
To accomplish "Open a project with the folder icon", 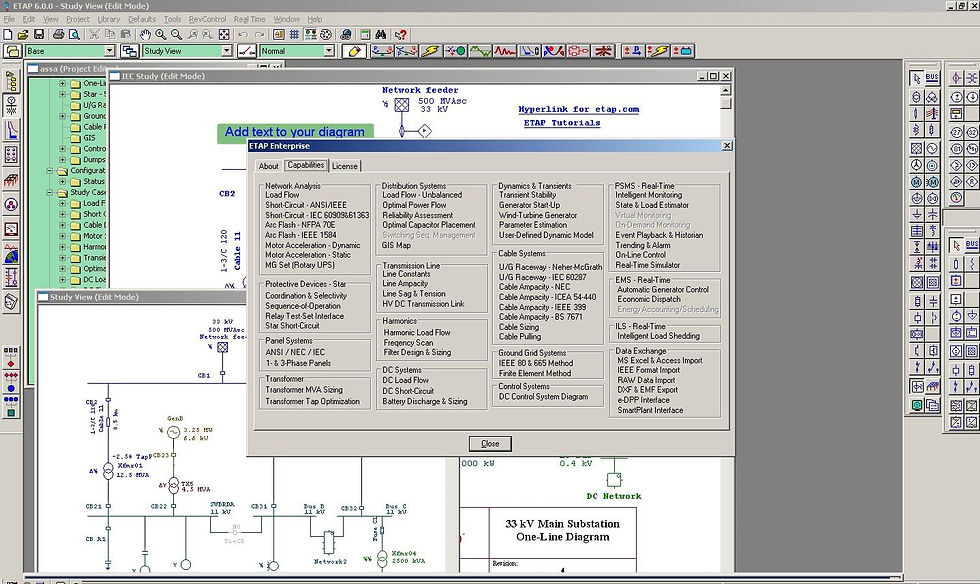I will (23, 35).
